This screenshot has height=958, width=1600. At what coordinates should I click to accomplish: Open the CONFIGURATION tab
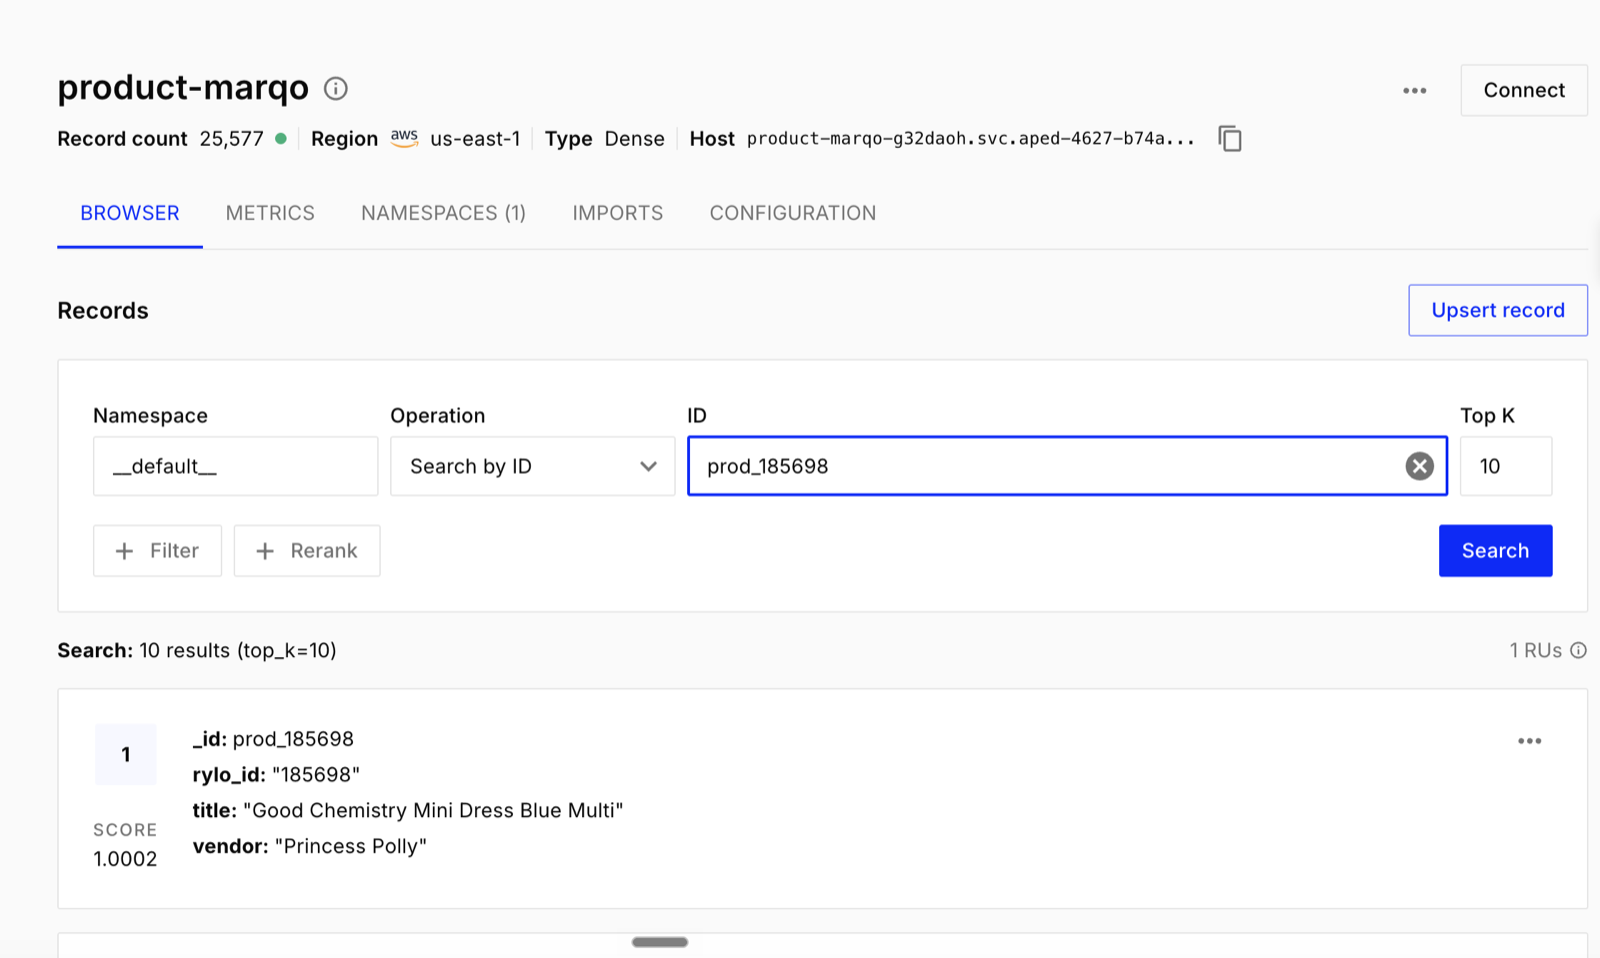pyautogui.click(x=793, y=213)
